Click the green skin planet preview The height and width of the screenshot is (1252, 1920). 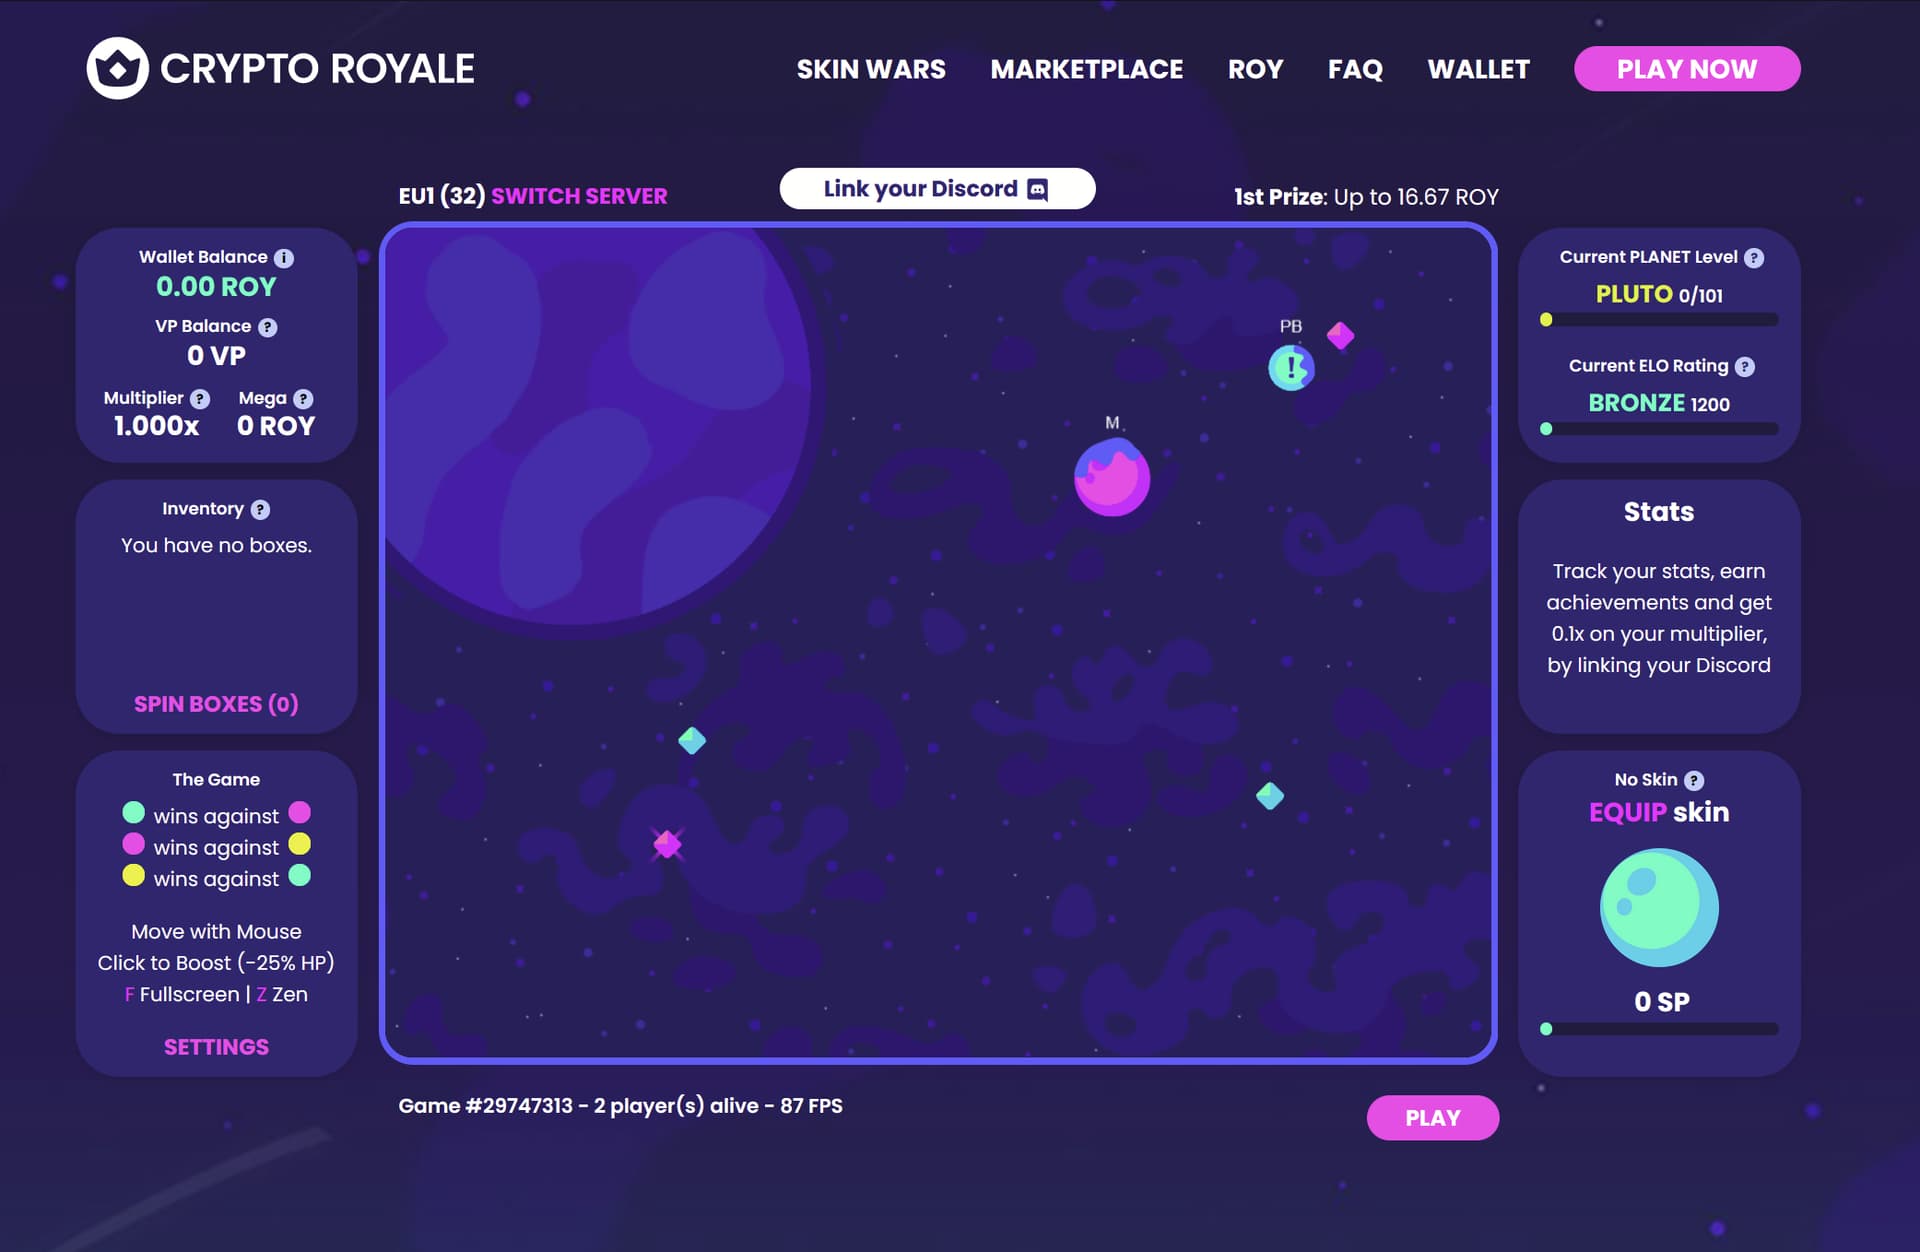1659,908
